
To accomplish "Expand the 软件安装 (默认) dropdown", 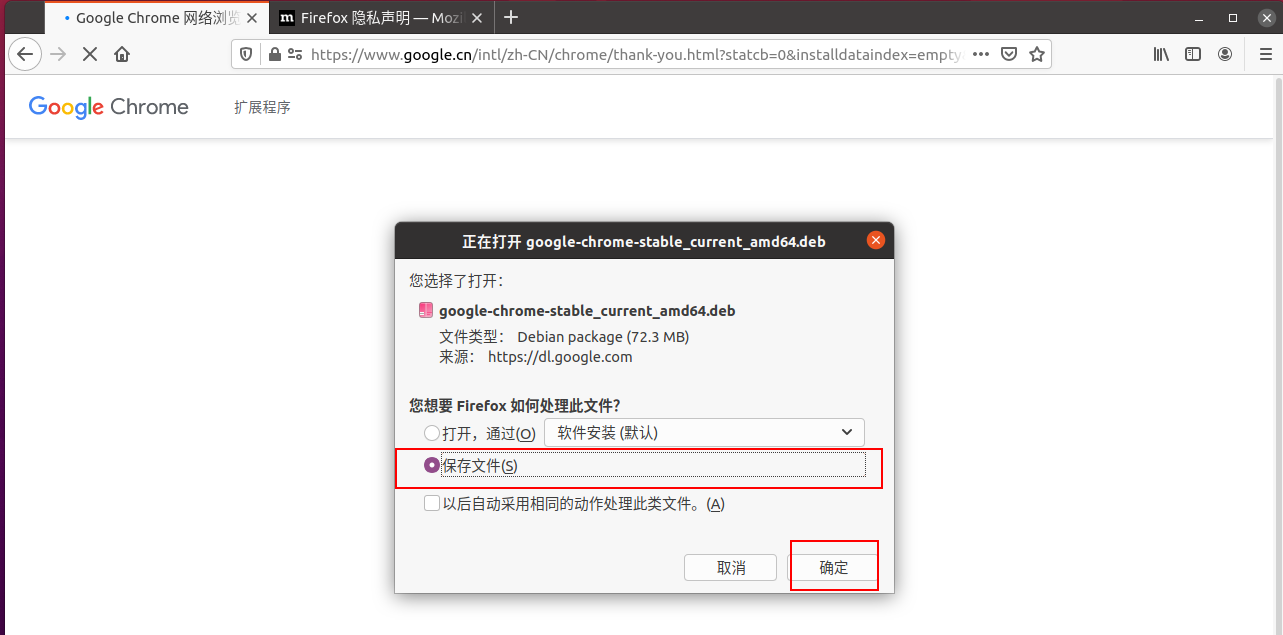I will point(704,433).
